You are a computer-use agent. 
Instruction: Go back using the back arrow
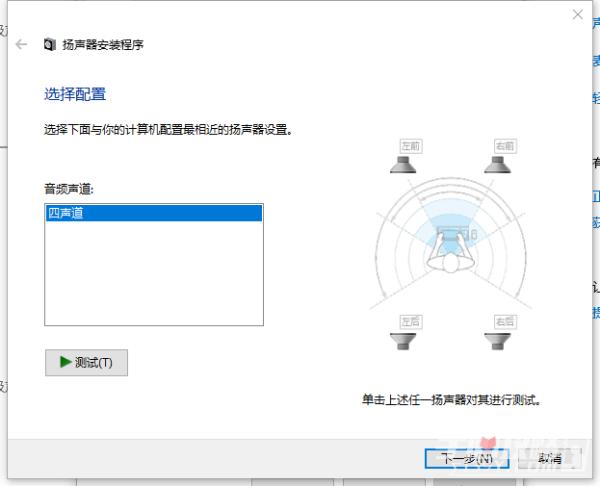(x=21, y=45)
